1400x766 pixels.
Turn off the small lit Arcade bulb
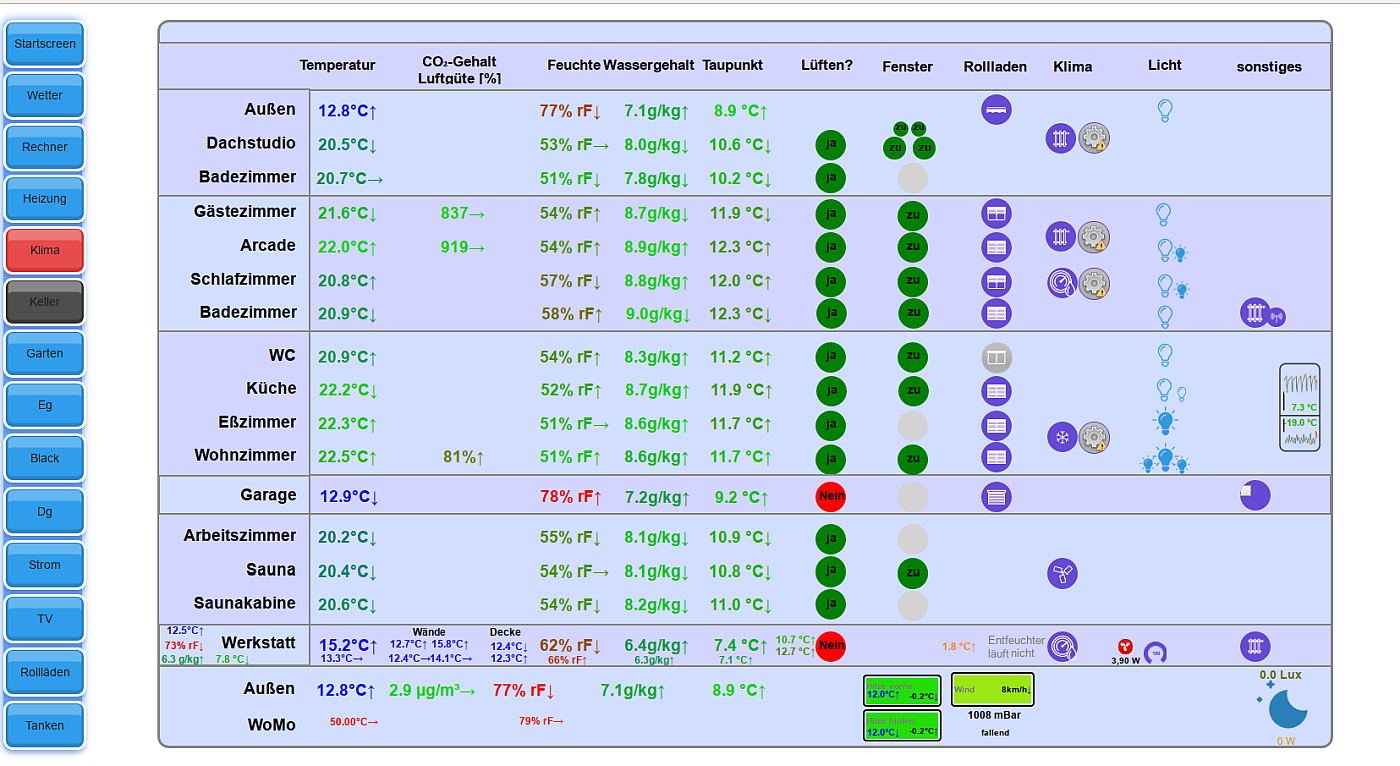tap(1181, 254)
